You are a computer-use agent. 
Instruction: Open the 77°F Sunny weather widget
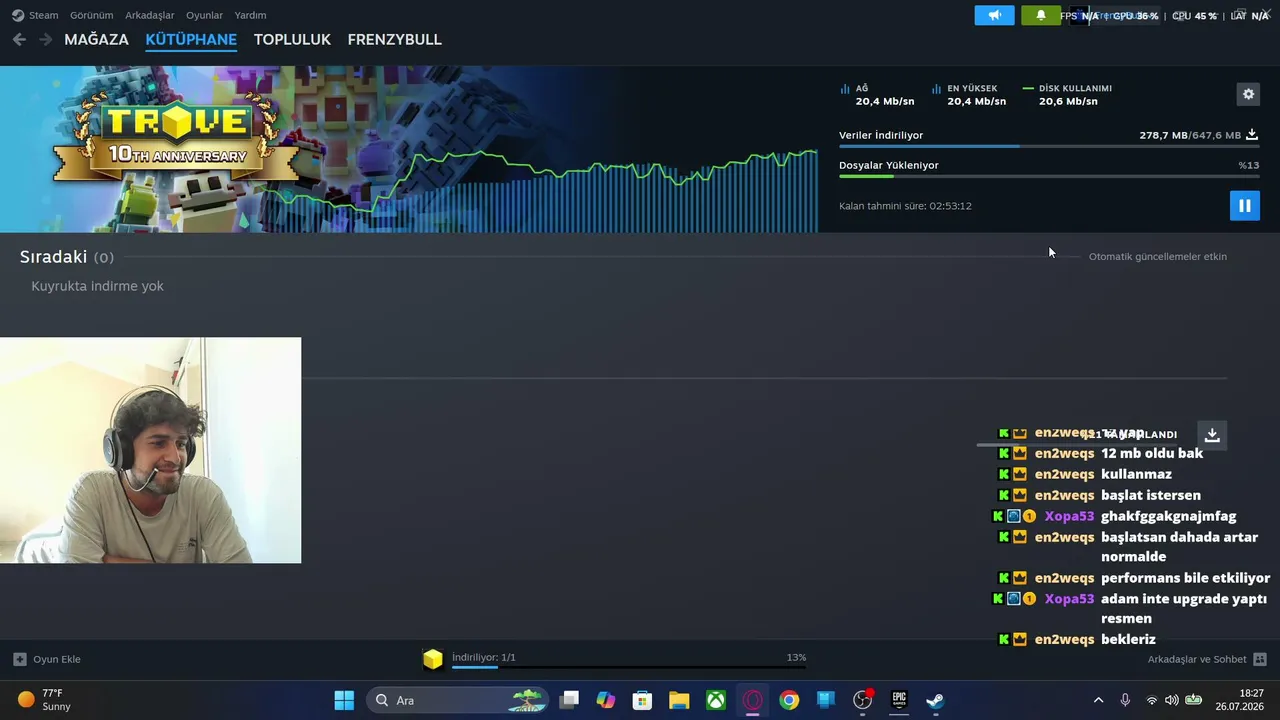(44, 700)
